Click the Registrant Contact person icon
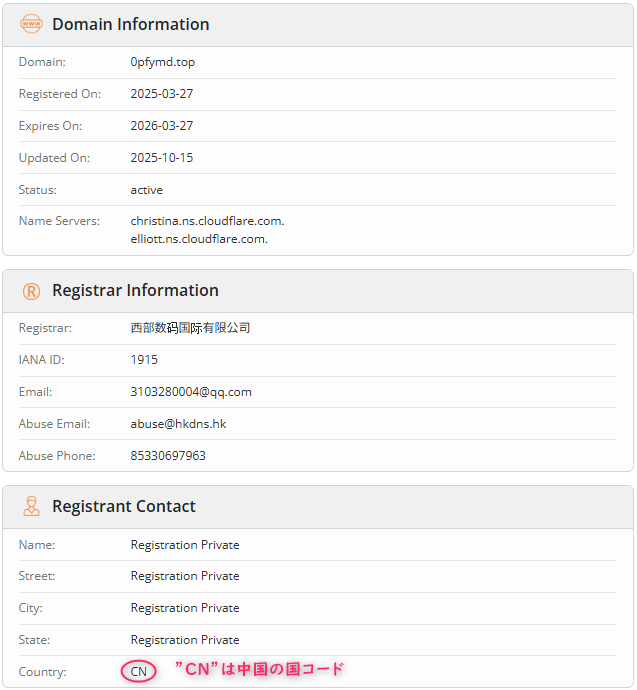 [32, 507]
